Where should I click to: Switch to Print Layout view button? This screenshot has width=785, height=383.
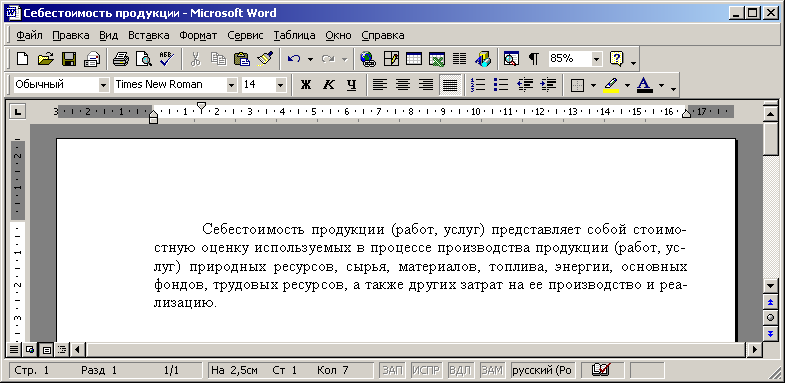tap(46, 349)
